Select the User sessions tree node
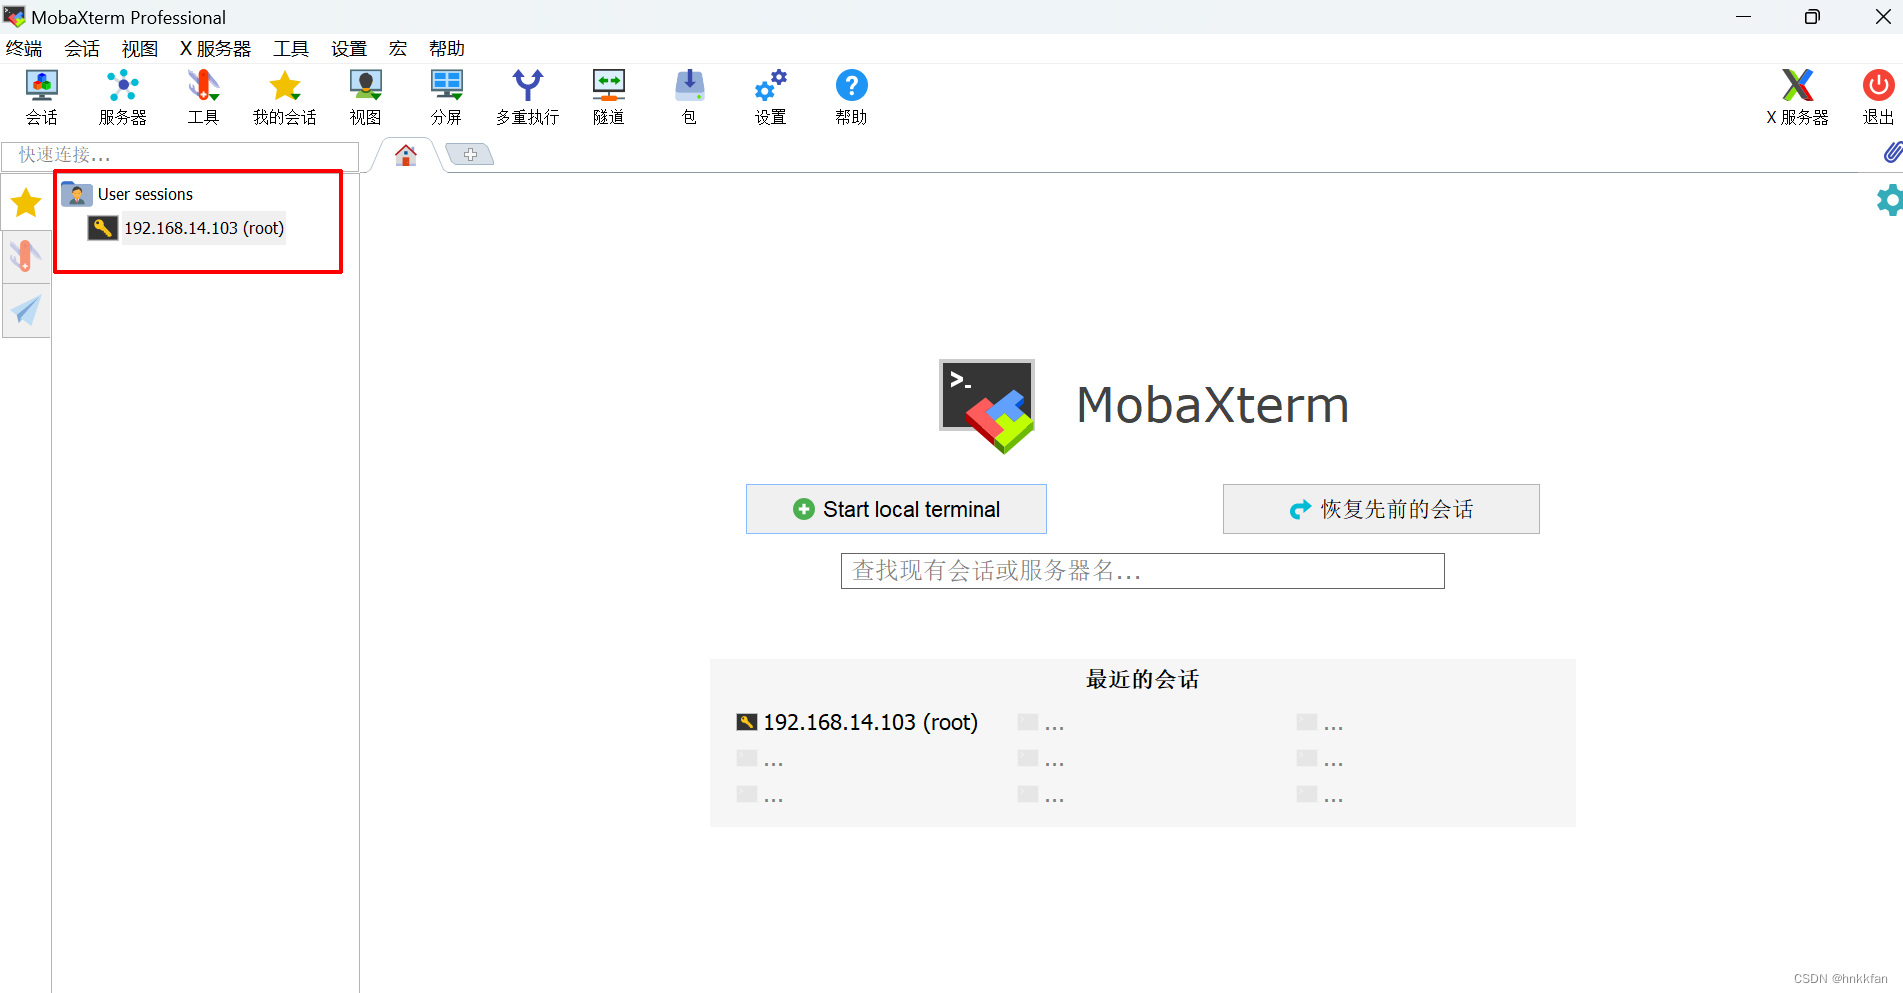This screenshot has width=1903, height=993. tap(145, 194)
